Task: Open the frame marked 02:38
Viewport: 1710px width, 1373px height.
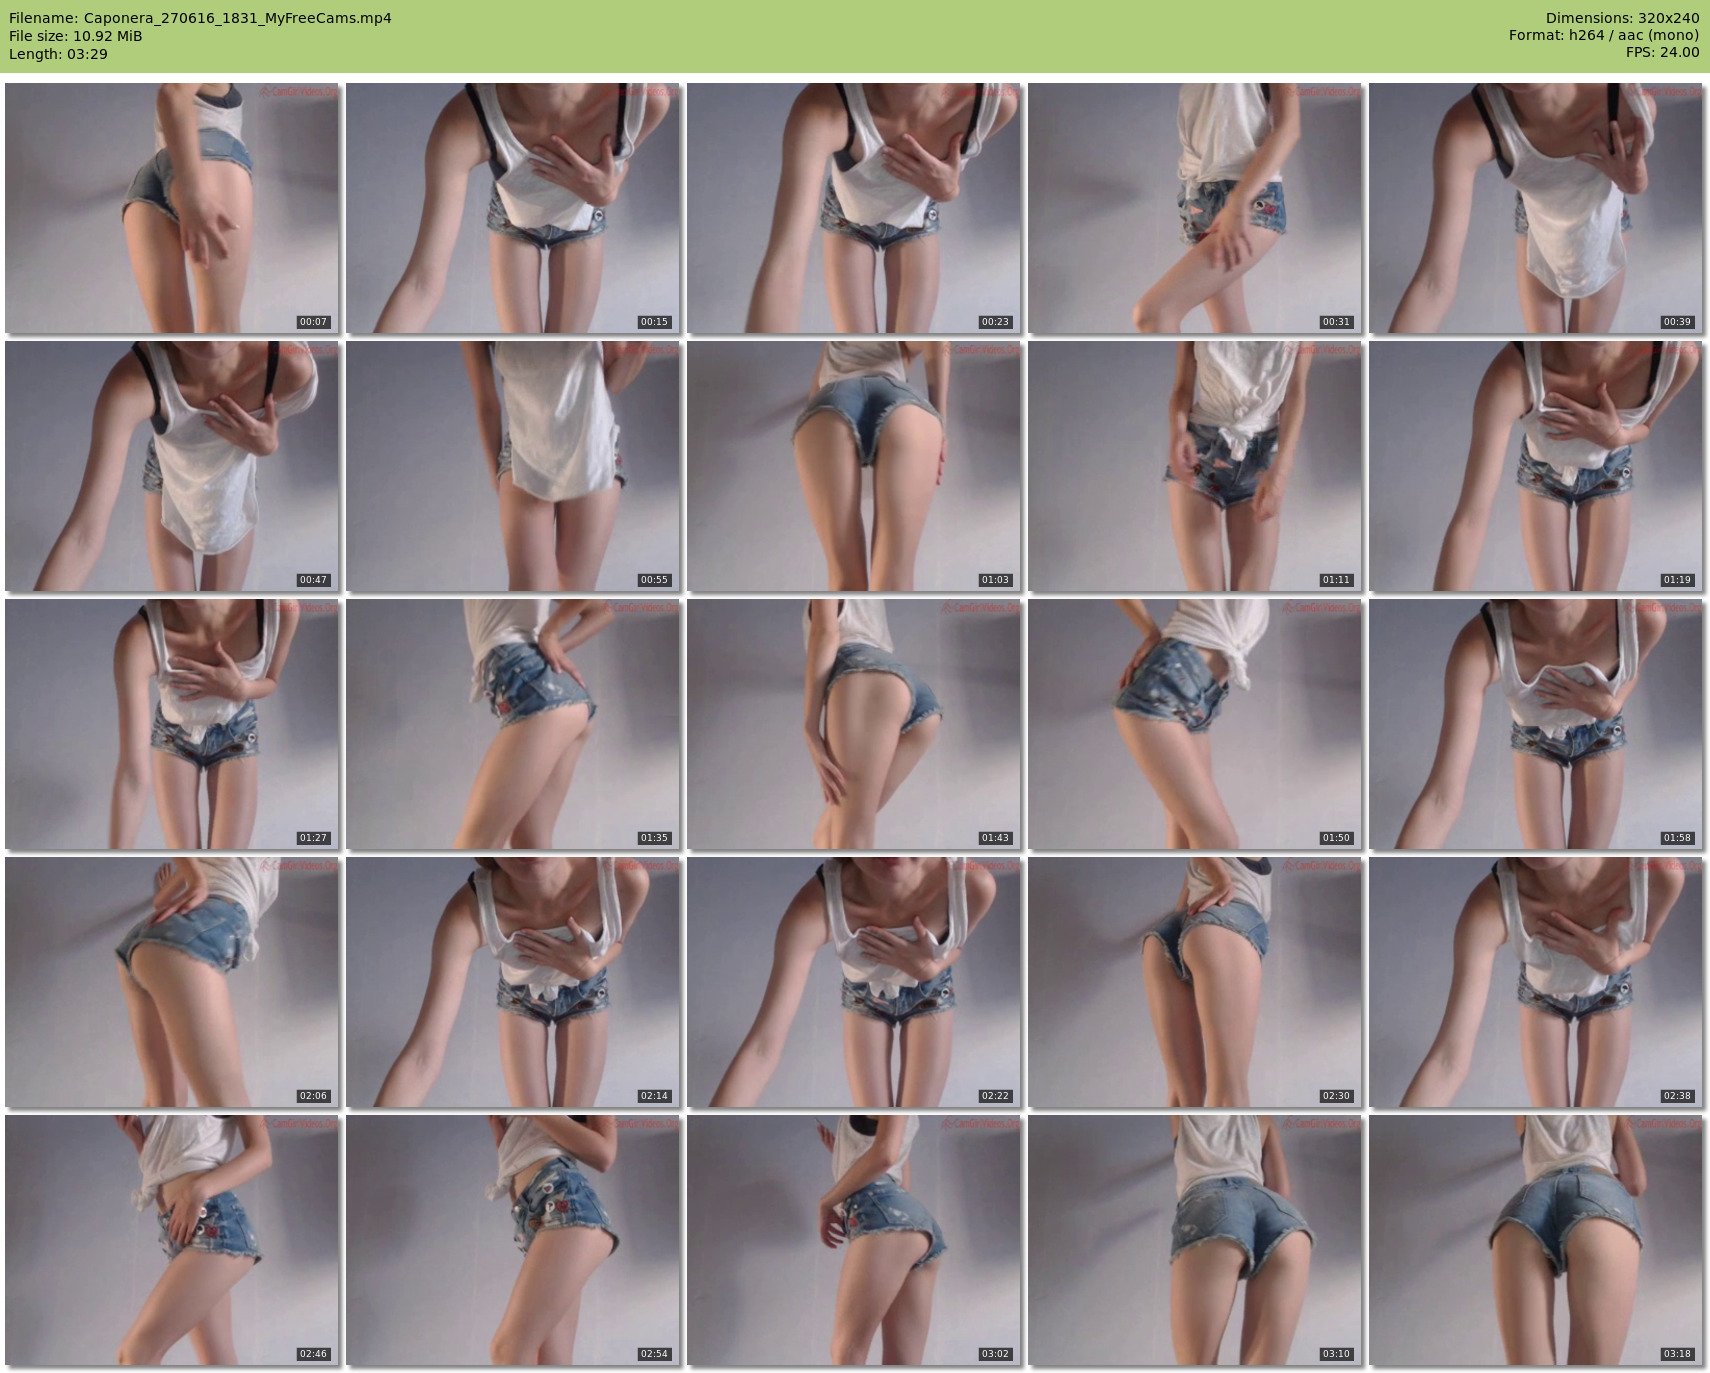Action: [x=1535, y=981]
